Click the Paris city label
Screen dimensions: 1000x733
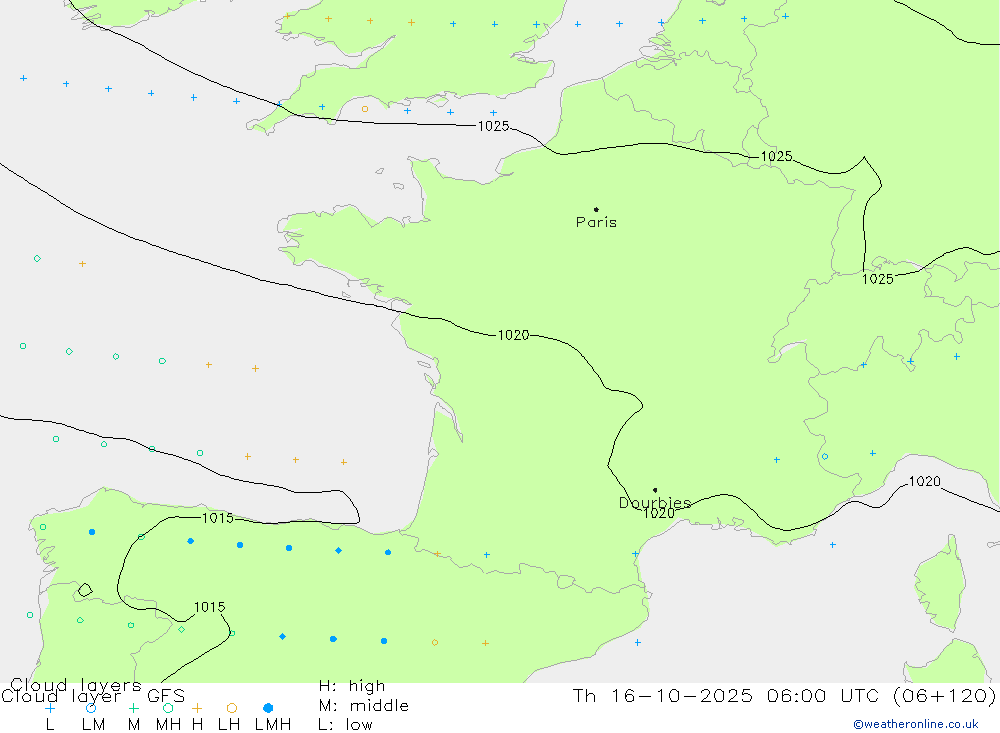point(596,222)
